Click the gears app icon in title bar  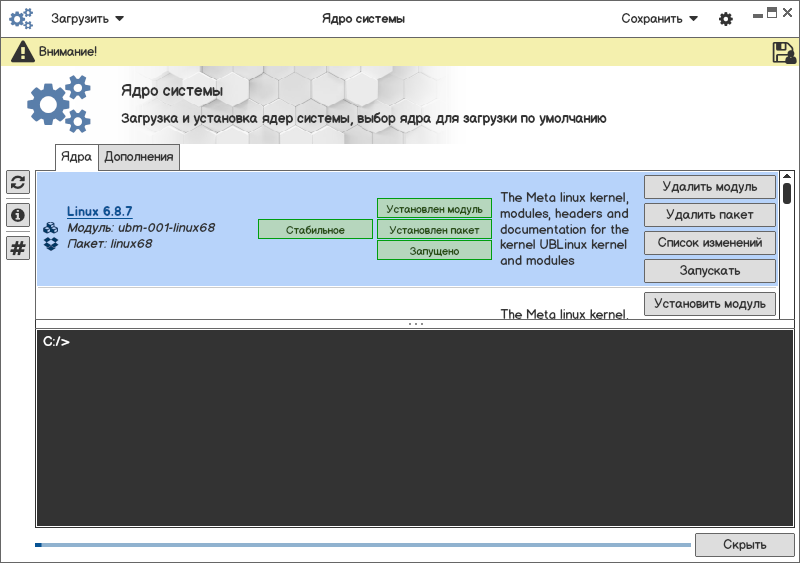[x=21, y=18]
